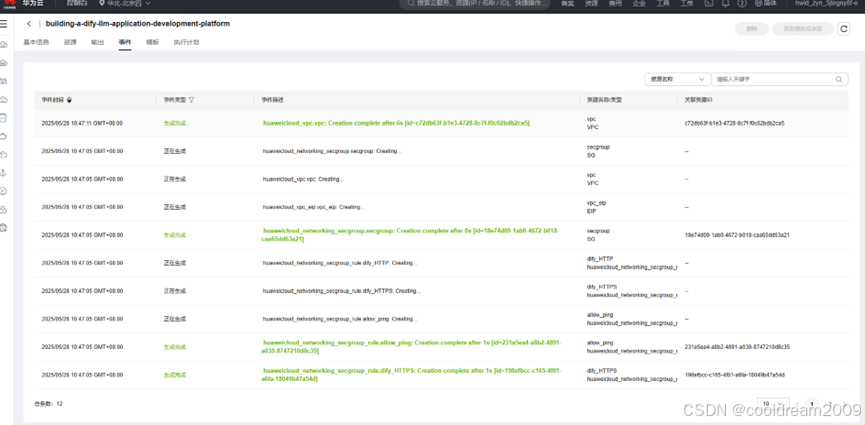Screen dimensions: 865x425
Task: Open the 资源名称 filter dropdown
Action: [x=677, y=79]
